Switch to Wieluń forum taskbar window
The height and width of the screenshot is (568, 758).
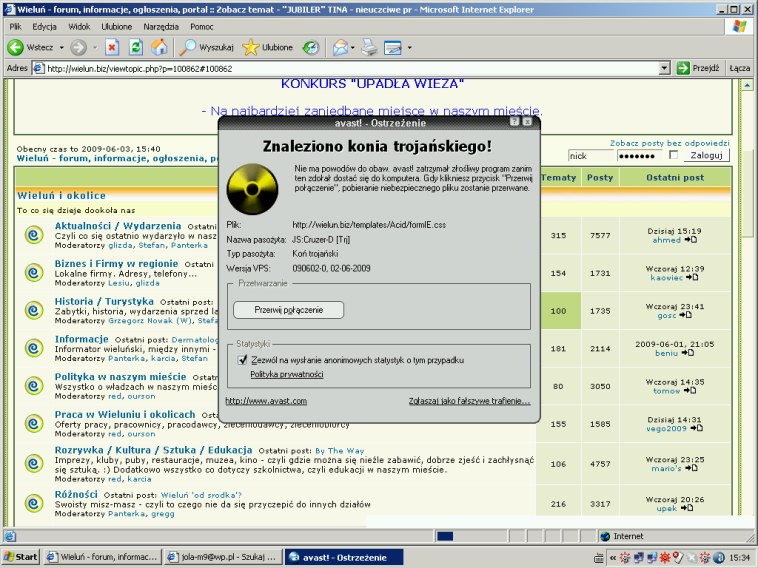(102, 557)
